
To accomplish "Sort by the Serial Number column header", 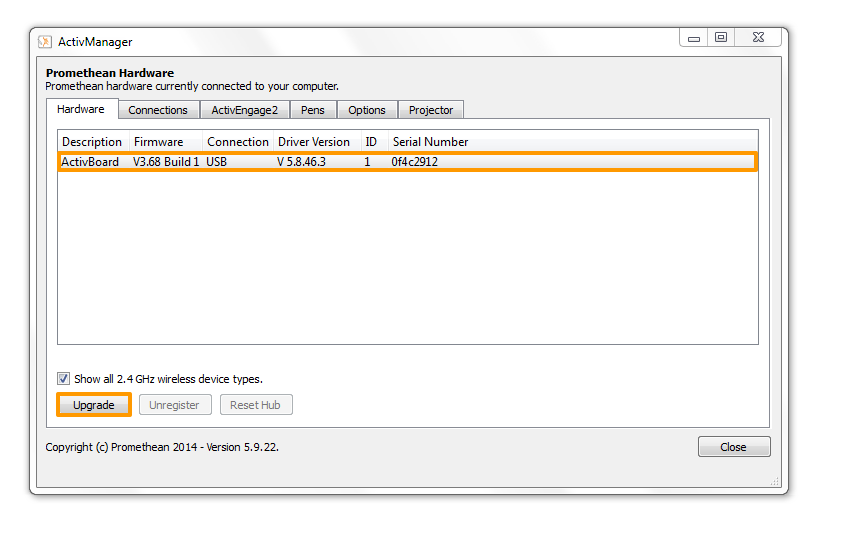I will [430, 142].
